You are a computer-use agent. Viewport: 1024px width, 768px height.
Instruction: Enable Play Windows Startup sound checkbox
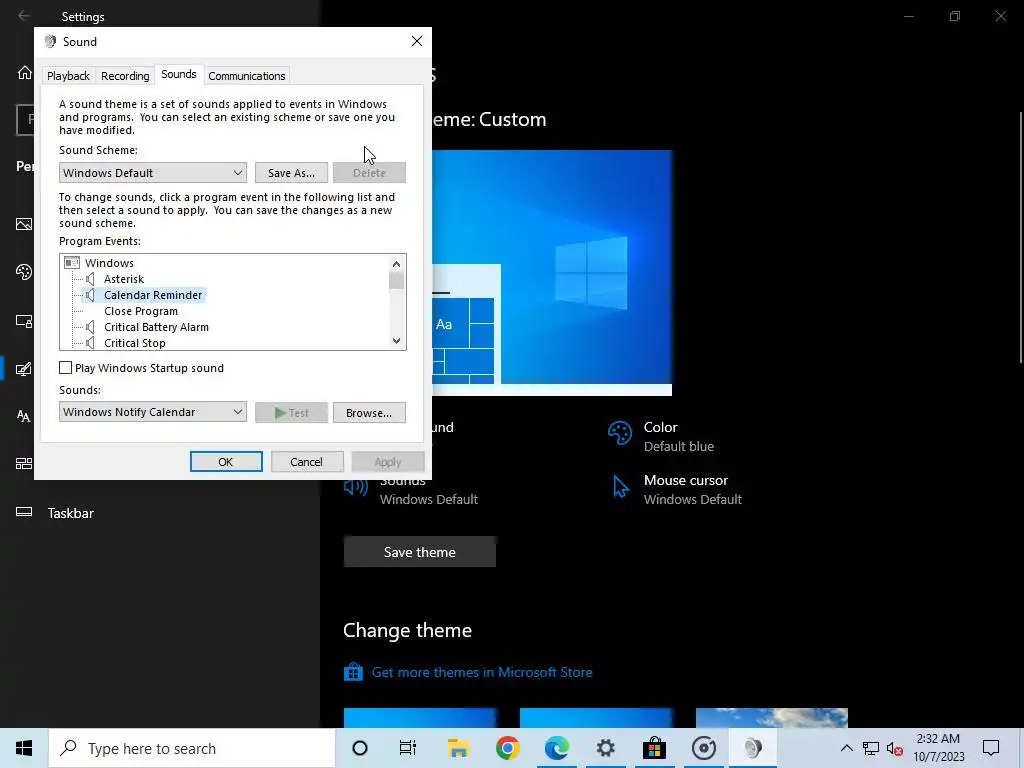click(65, 368)
